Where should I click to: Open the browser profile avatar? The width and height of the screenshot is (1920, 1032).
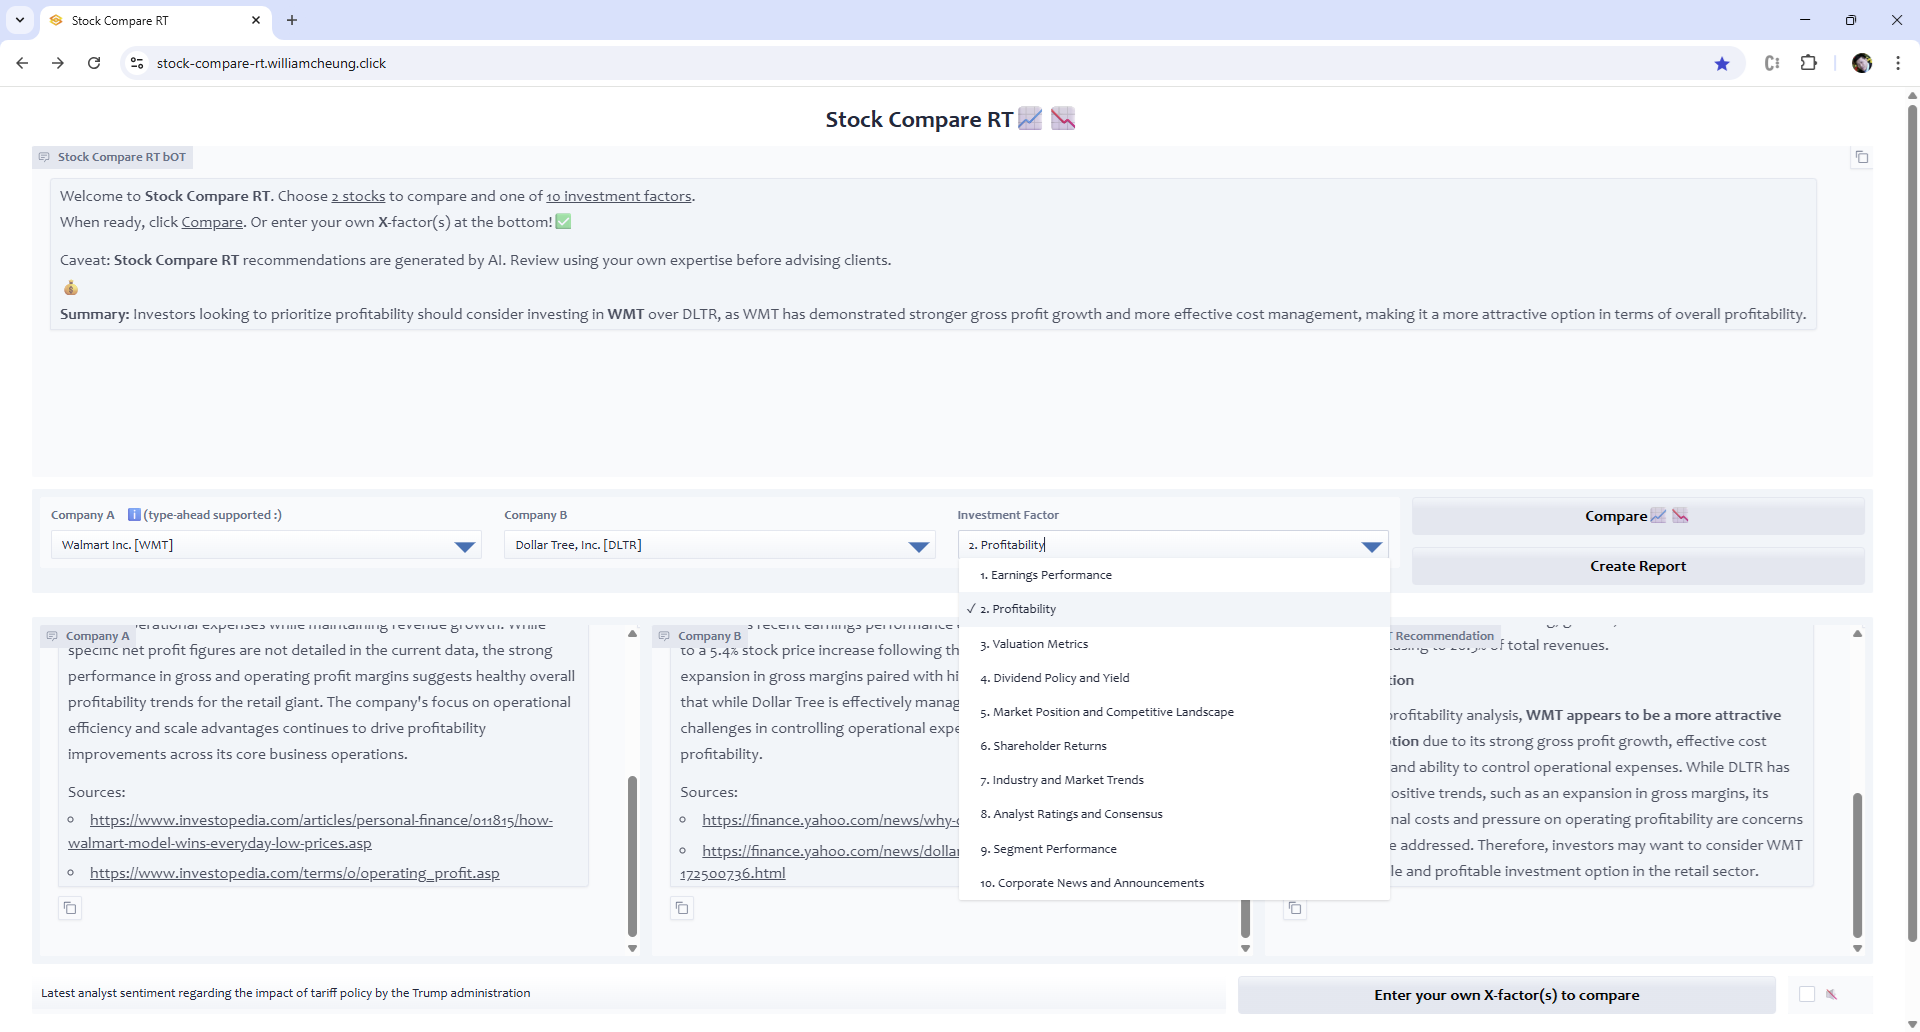click(x=1862, y=63)
